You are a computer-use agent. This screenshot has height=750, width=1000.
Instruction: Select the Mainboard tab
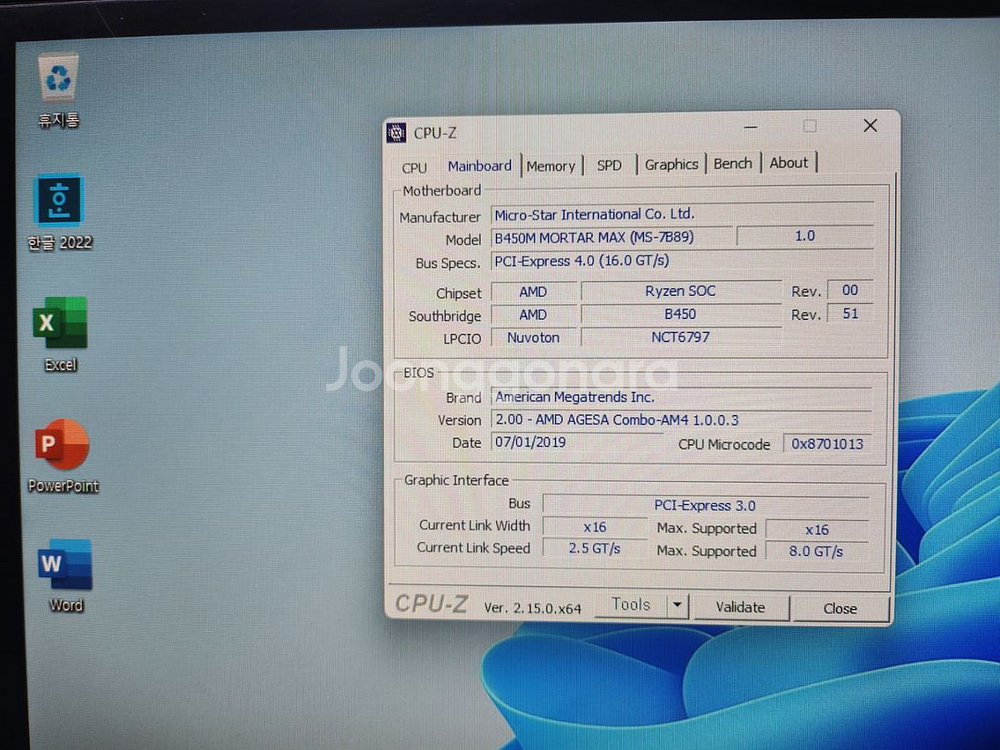coord(480,166)
